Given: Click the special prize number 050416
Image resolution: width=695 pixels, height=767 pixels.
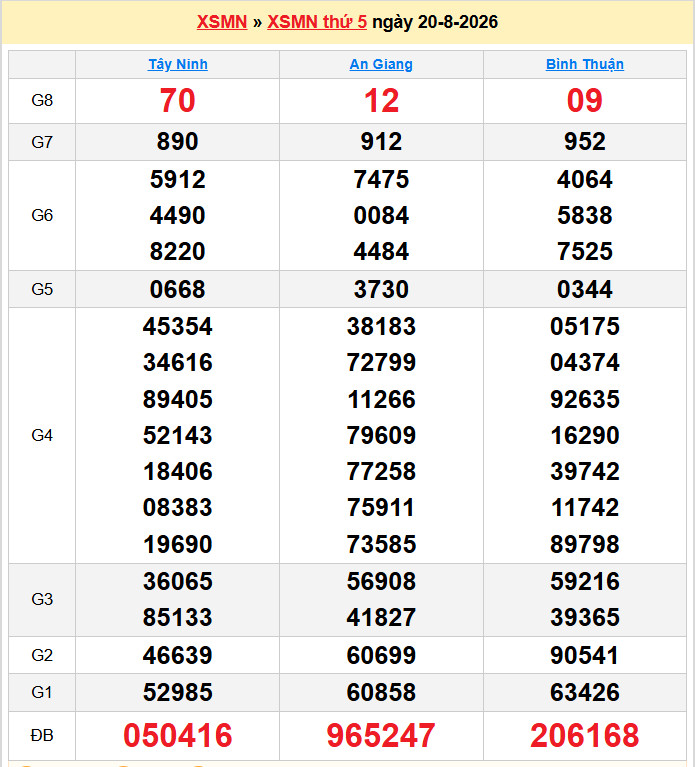Looking at the screenshot, I should pos(178,735).
